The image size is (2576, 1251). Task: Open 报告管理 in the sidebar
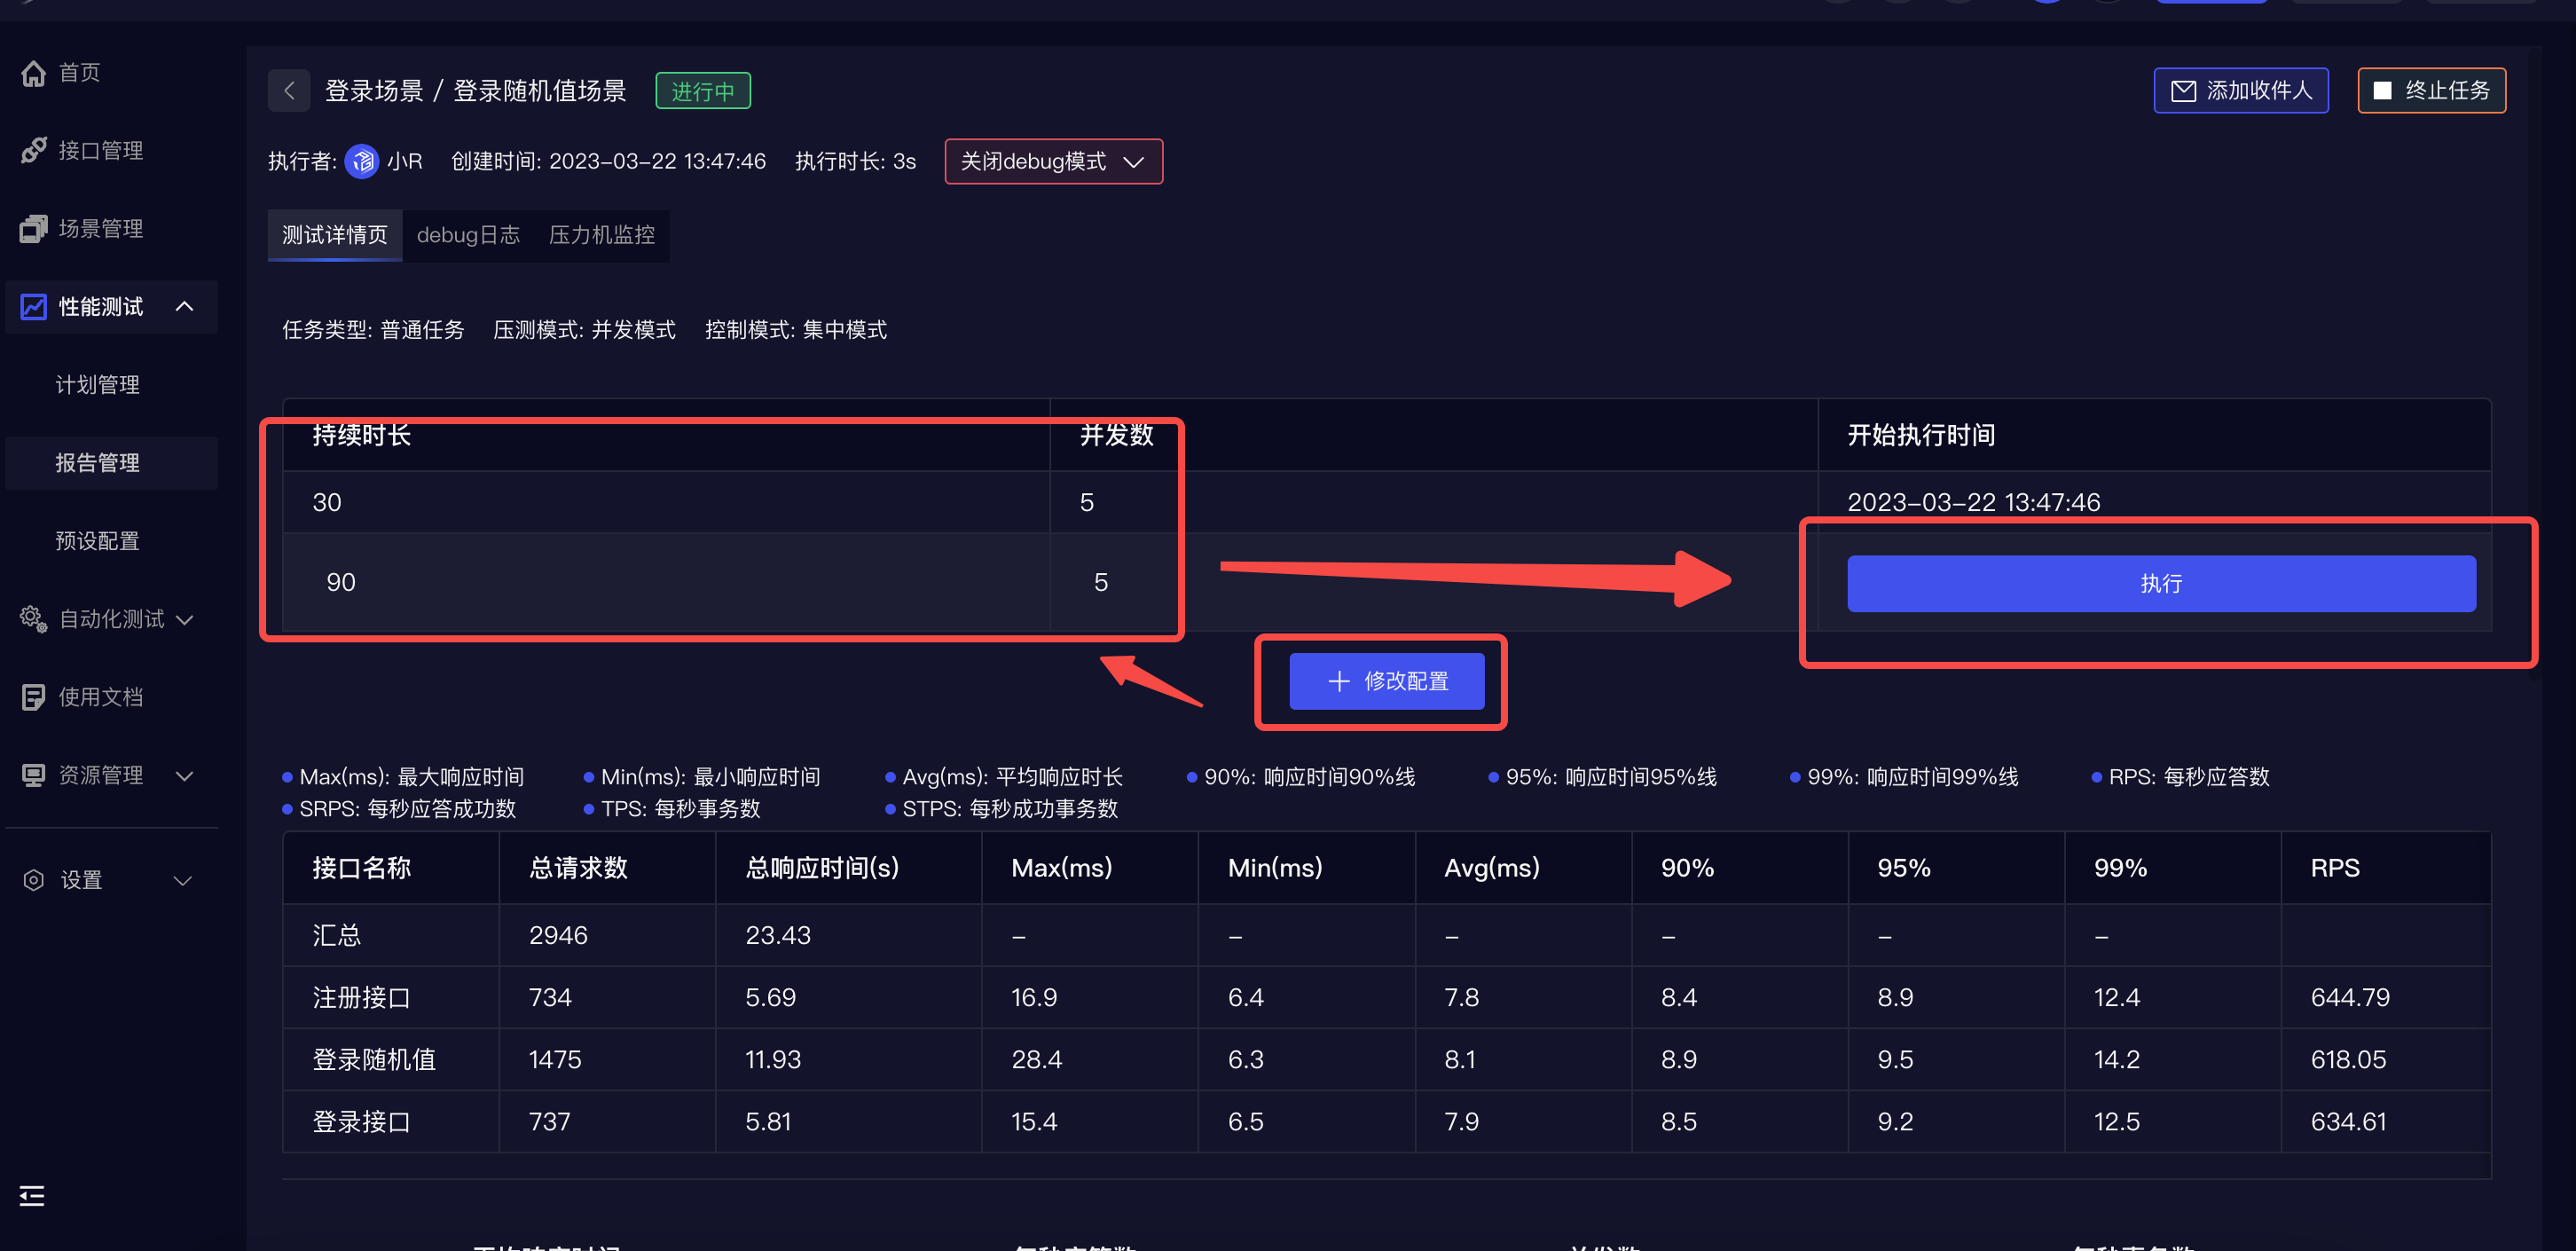[x=97, y=463]
